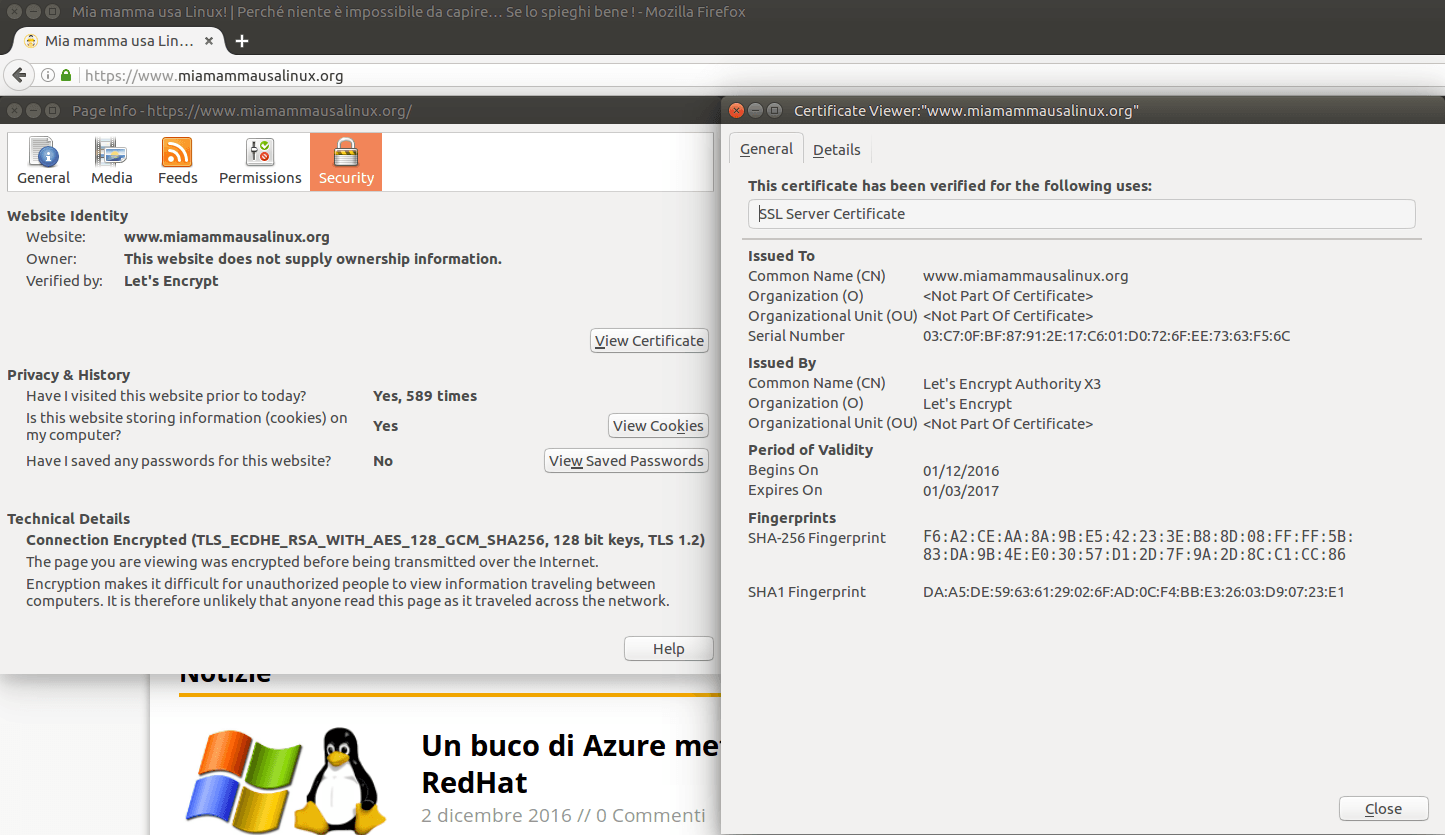The height and width of the screenshot is (835, 1445).
Task: Click the serial number value 03:C7:0F:BF...
Action: click(1106, 336)
